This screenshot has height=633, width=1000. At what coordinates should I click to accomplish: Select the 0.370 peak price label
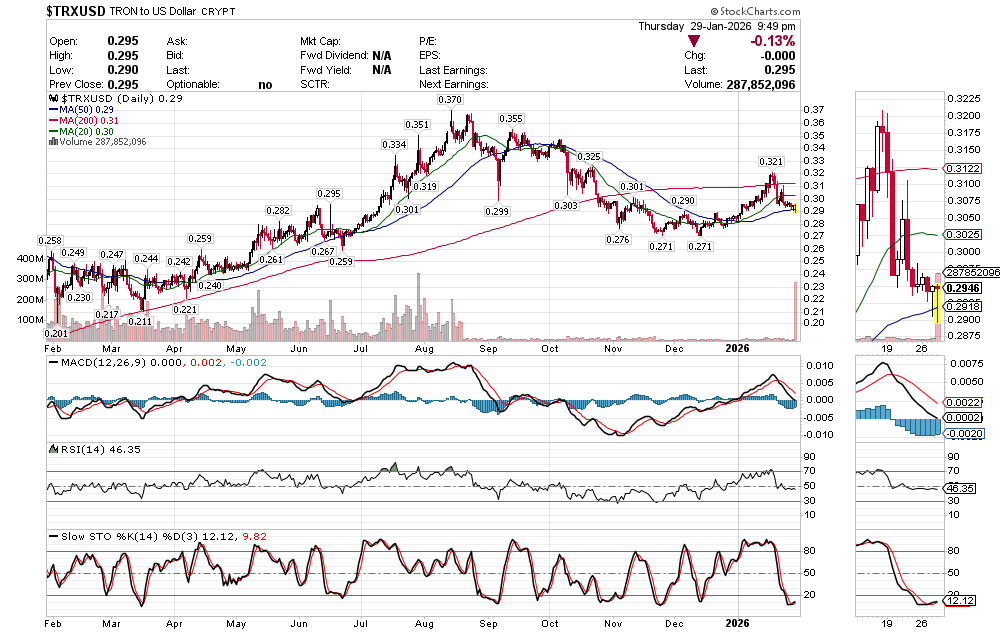[450, 100]
